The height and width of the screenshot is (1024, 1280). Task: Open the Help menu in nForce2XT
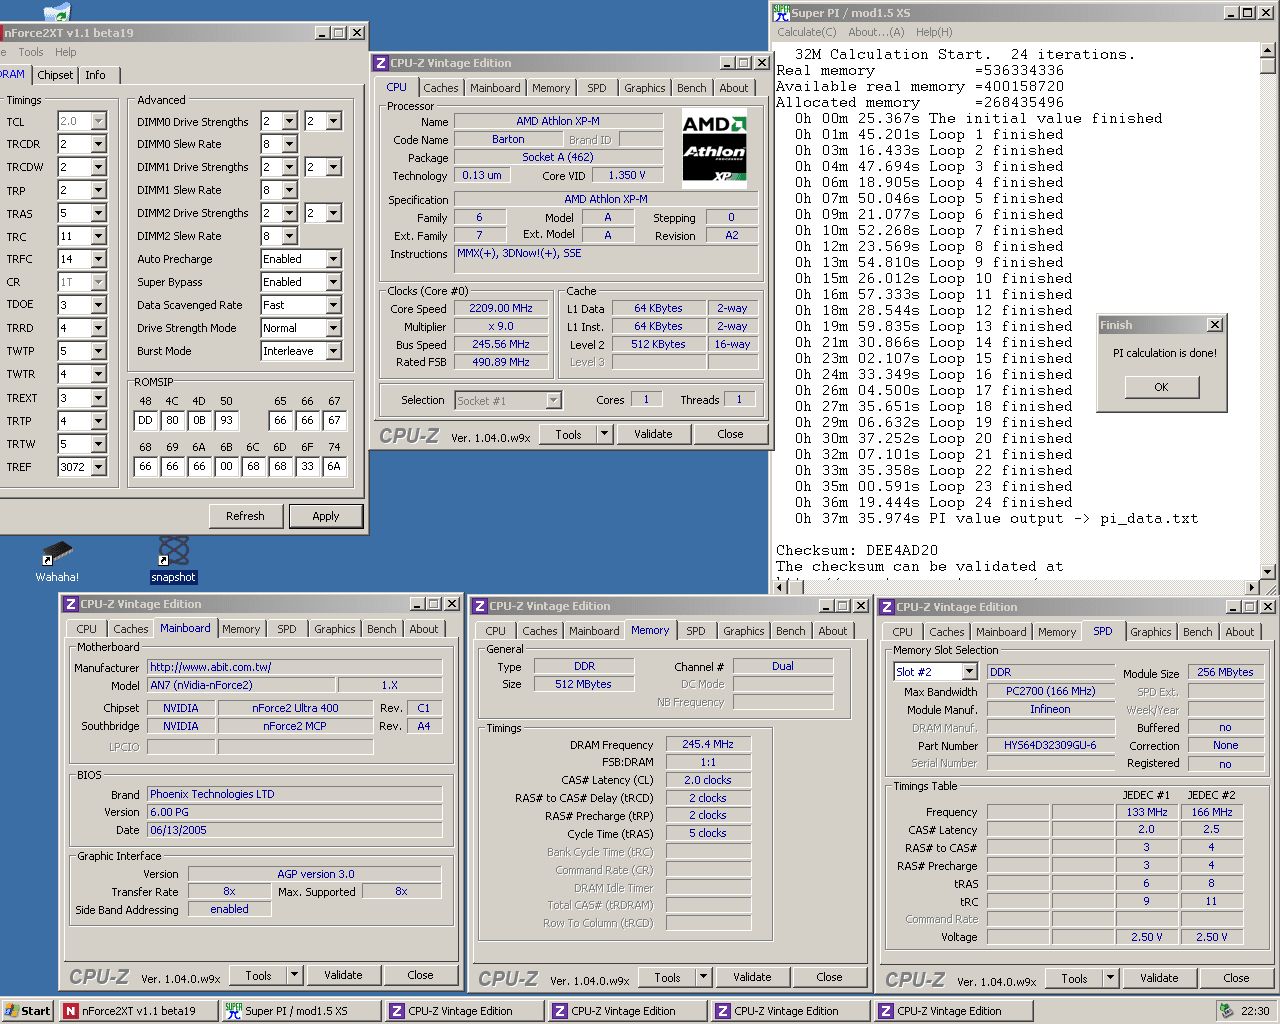66,52
